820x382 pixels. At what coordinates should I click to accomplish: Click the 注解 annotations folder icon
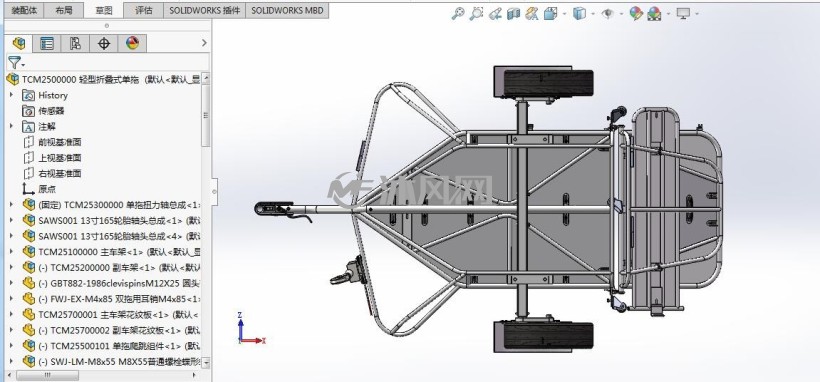pyautogui.click(x=28, y=127)
